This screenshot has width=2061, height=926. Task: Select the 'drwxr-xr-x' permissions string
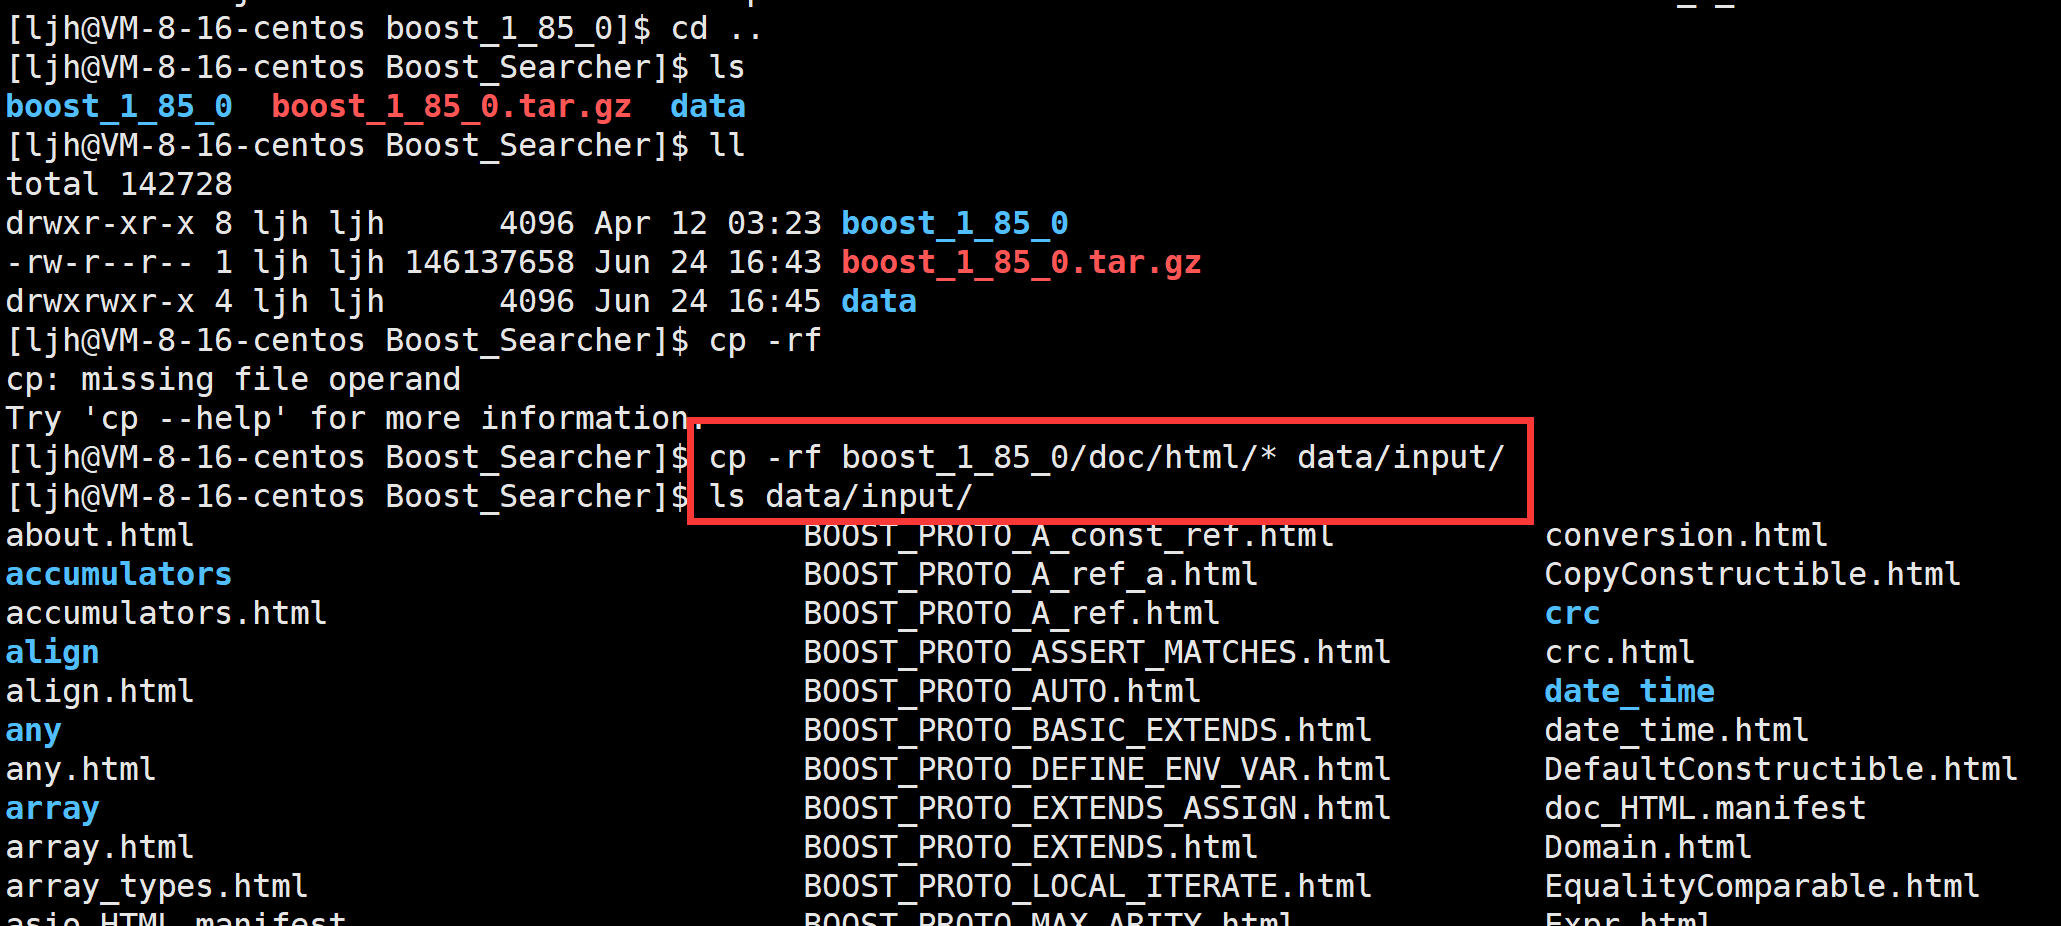point(100,223)
